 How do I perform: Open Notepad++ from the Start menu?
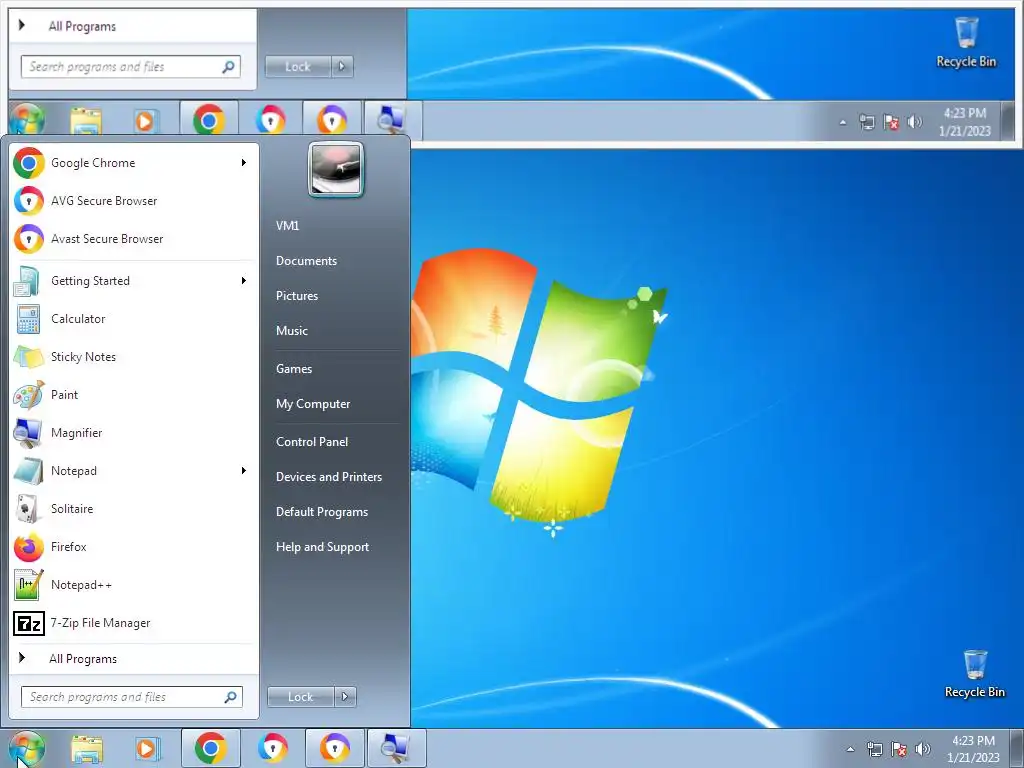pyautogui.click(x=134, y=584)
